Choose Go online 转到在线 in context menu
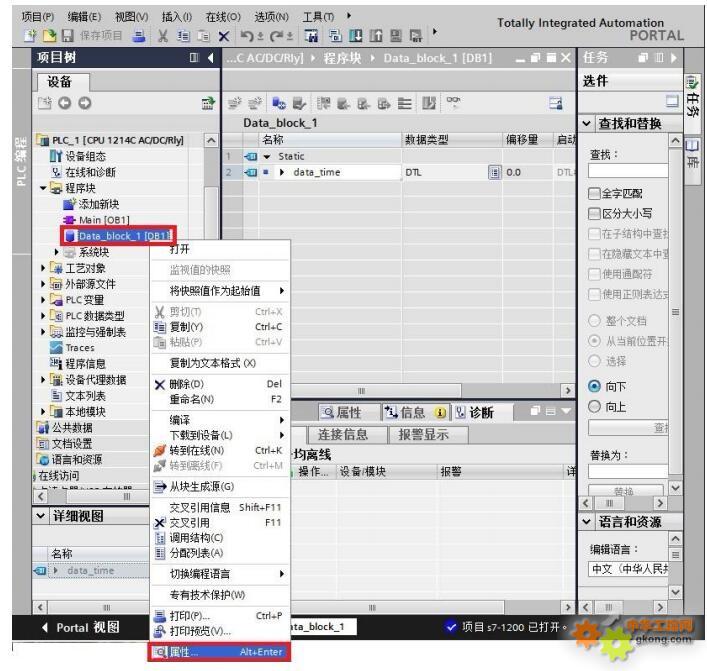The image size is (707, 671). pos(219,450)
